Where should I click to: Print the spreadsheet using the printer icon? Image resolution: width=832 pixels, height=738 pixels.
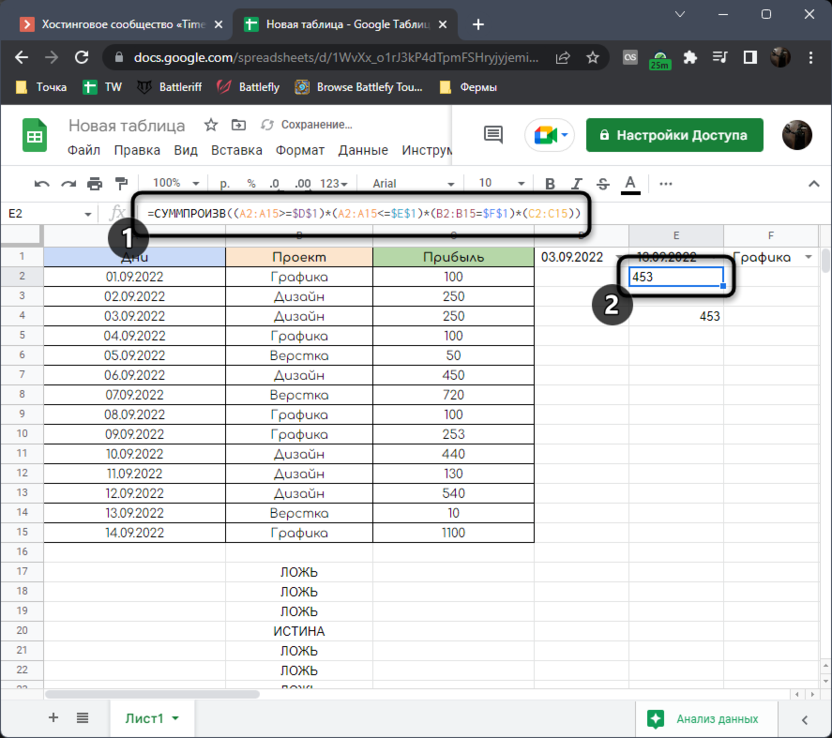coord(95,184)
